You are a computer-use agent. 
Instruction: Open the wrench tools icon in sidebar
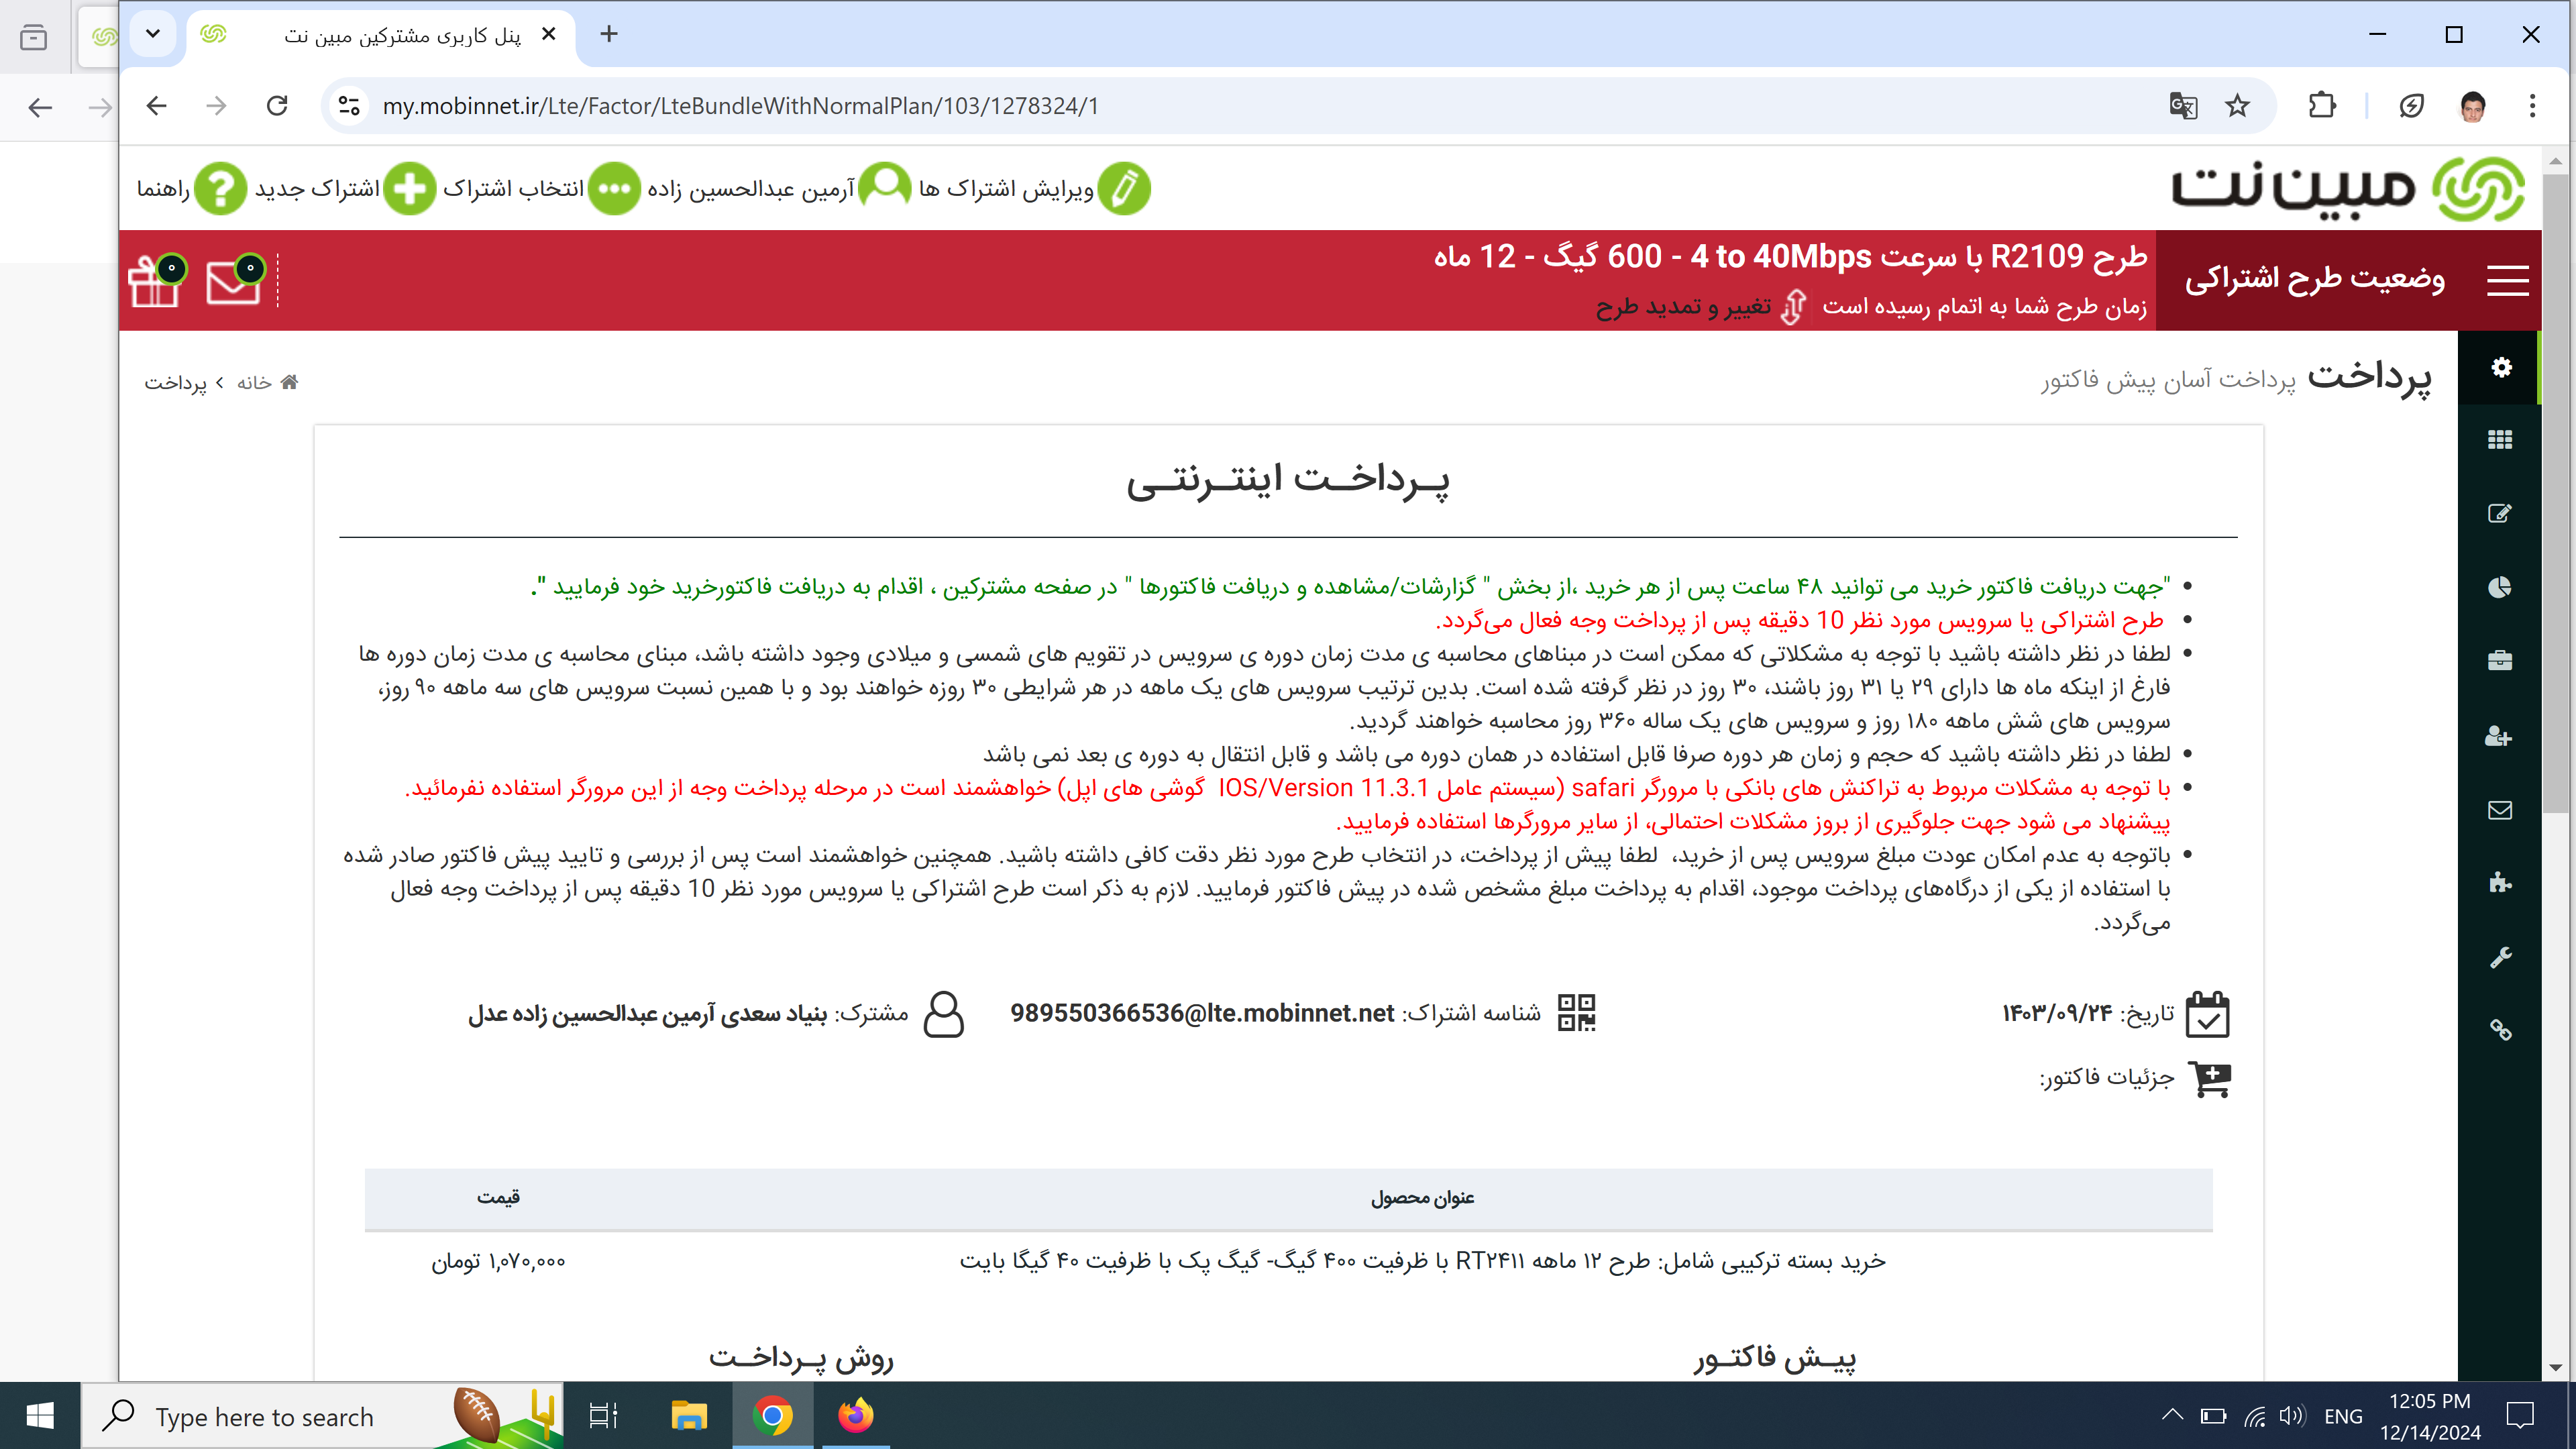point(2500,957)
